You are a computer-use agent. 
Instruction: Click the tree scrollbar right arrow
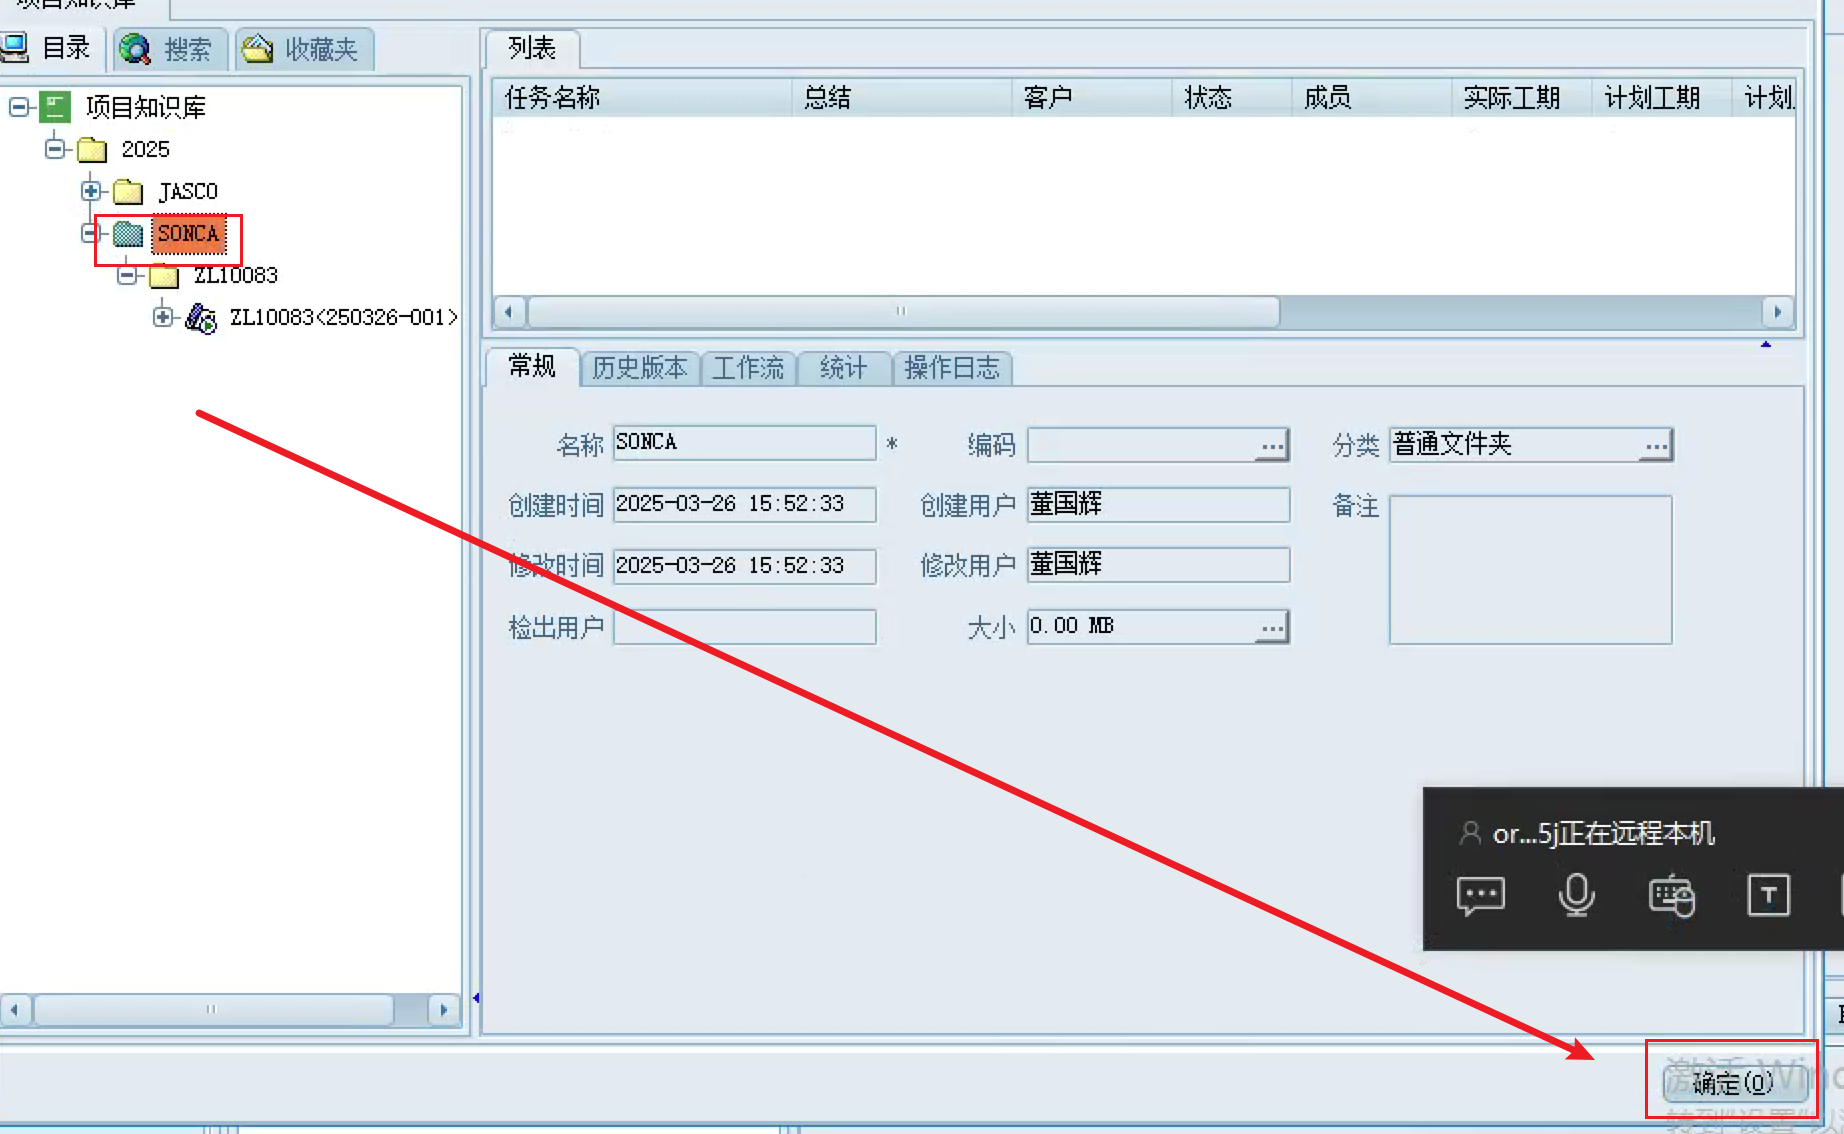[444, 1009]
